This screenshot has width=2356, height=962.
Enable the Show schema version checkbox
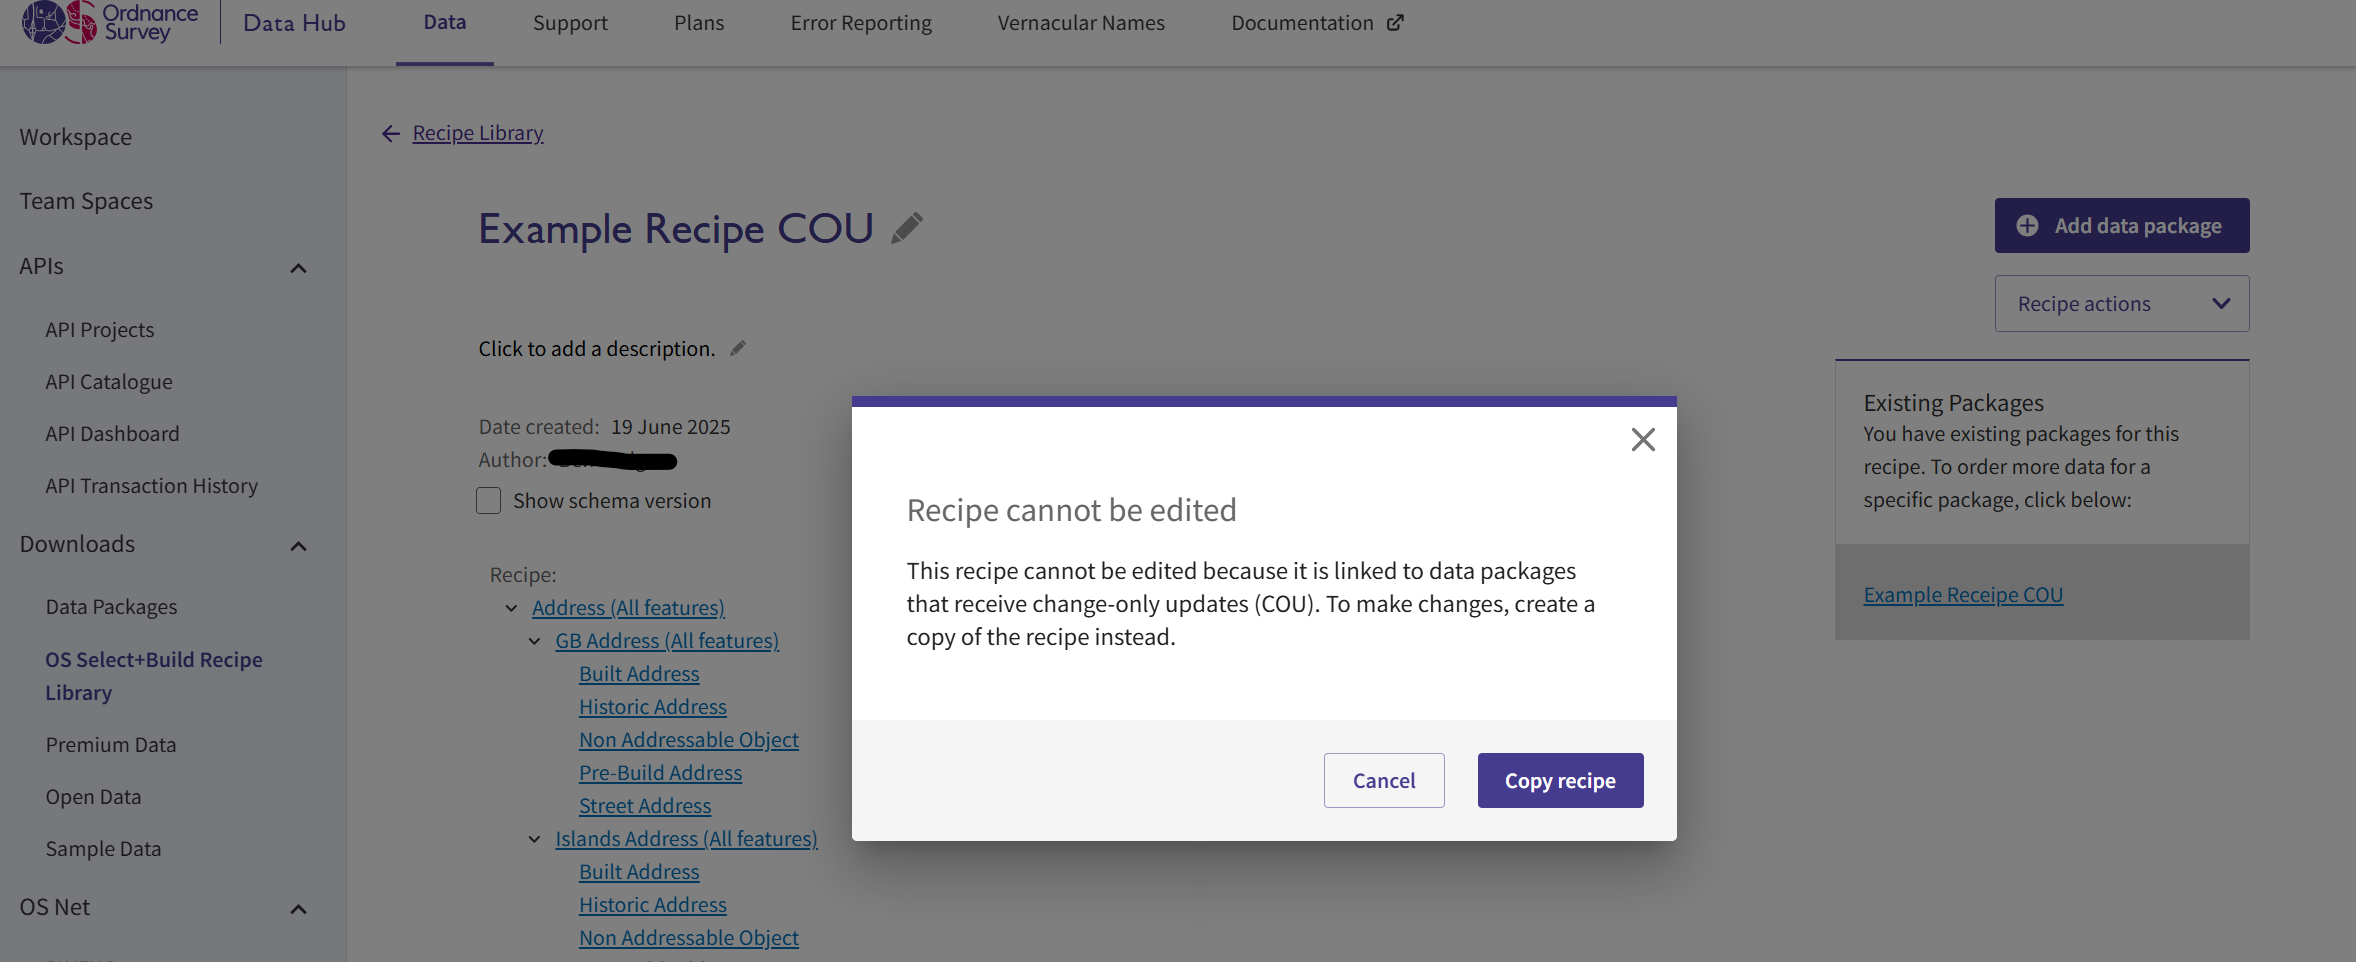(488, 500)
